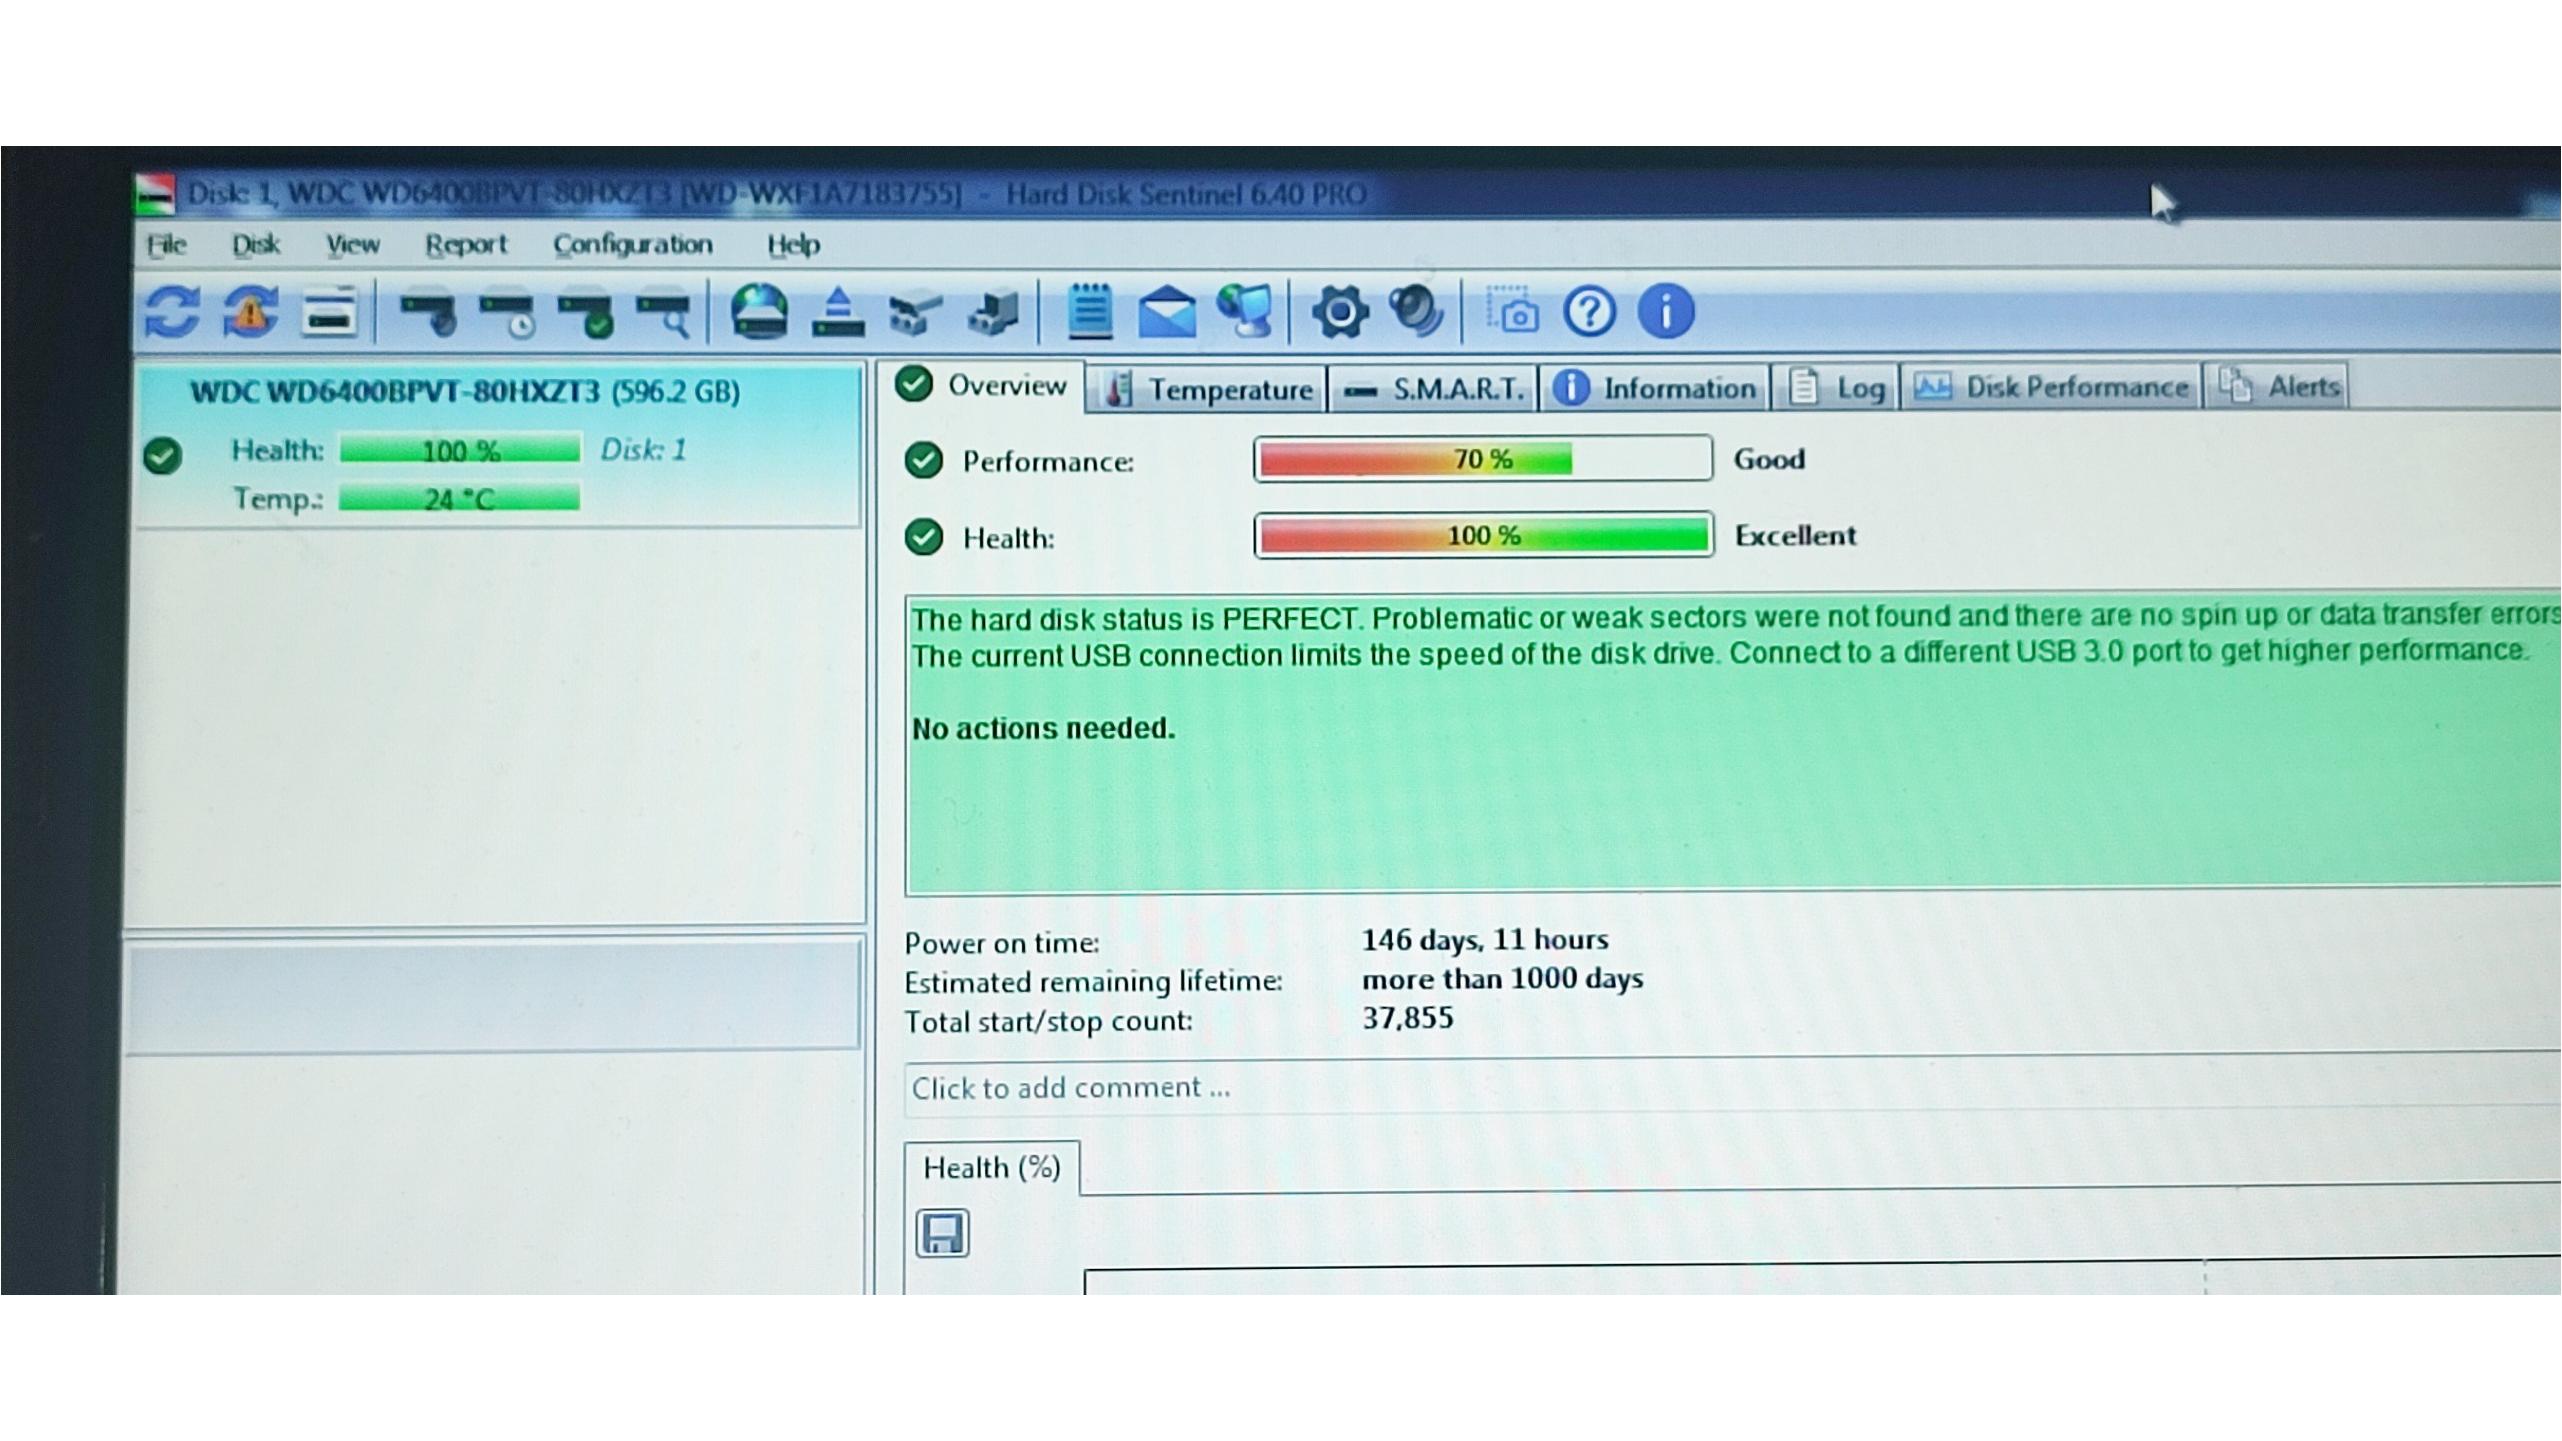
Task: Open the report notepad toolbar icon
Action: click(1090, 311)
